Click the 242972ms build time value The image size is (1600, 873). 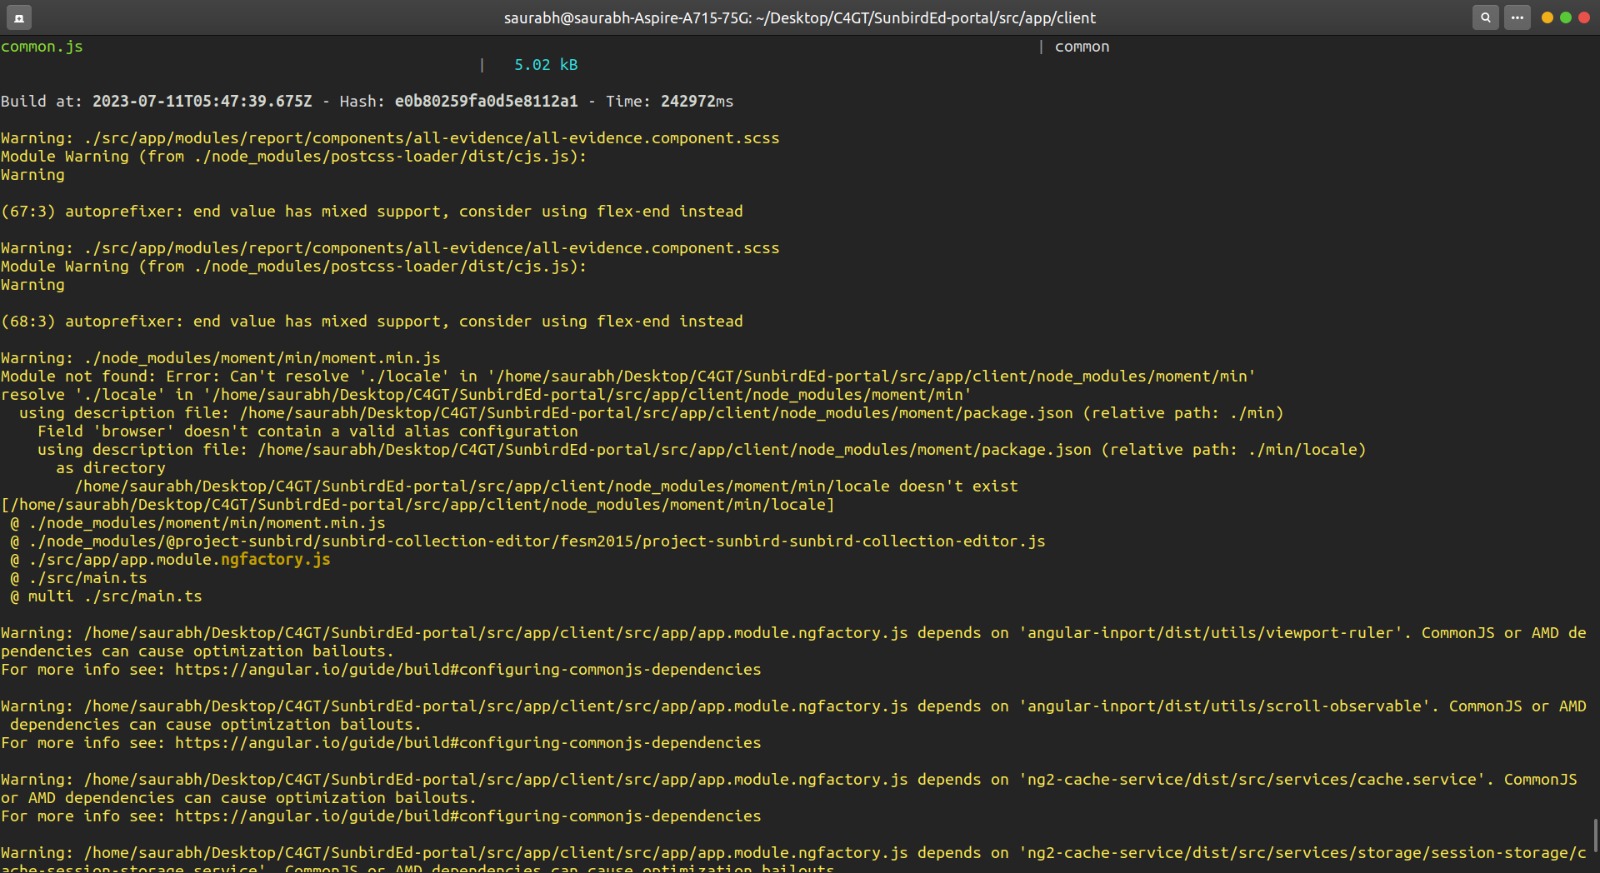[x=696, y=101]
